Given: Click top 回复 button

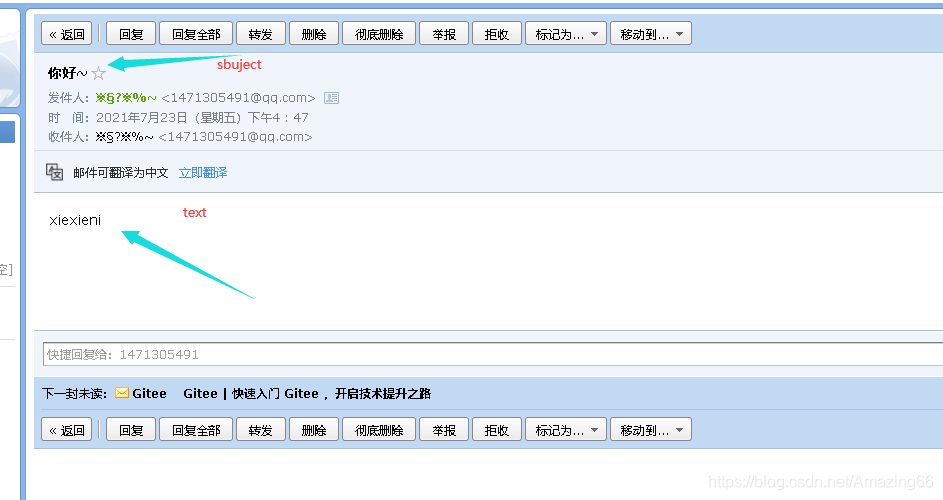Looking at the screenshot, I should tap(131, 34).
